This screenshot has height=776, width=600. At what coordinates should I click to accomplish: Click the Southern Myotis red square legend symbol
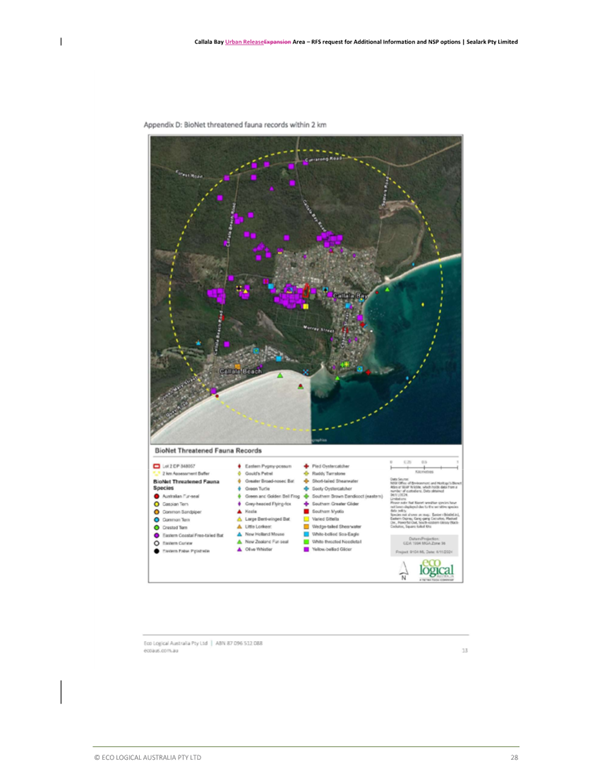point(306,512)
